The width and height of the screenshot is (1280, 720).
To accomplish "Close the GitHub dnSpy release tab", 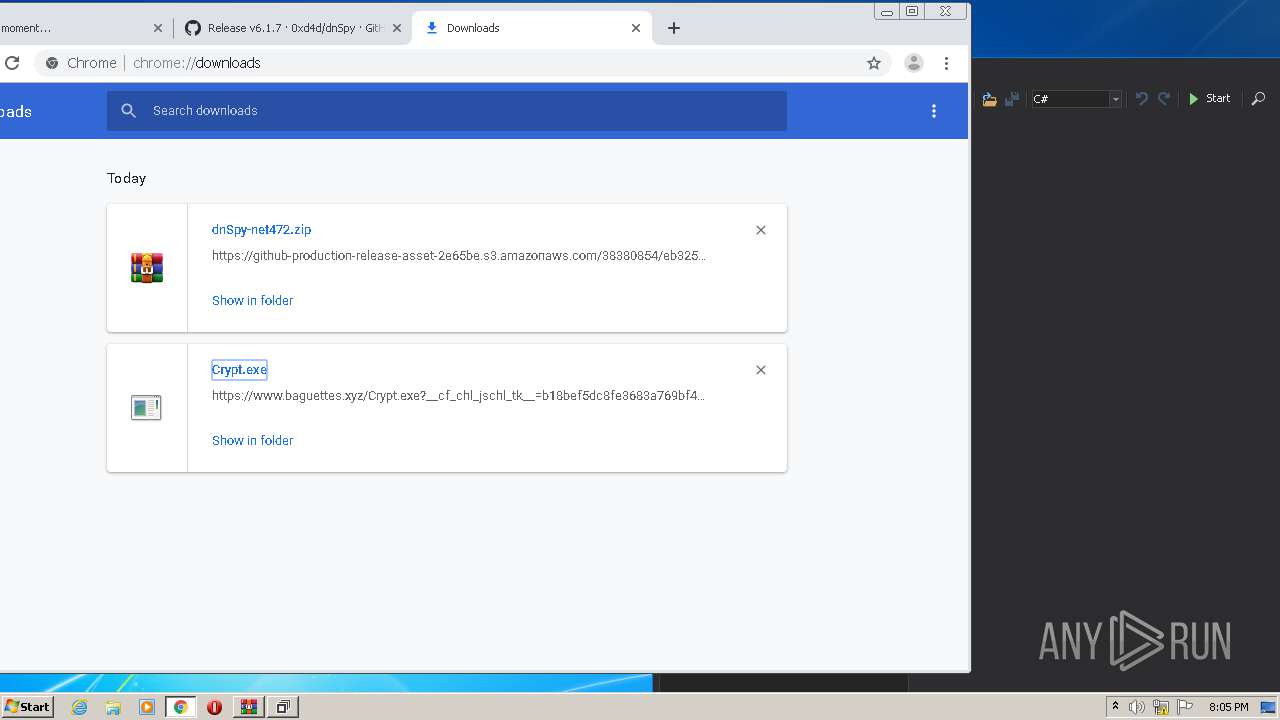I will click(397, 28).
